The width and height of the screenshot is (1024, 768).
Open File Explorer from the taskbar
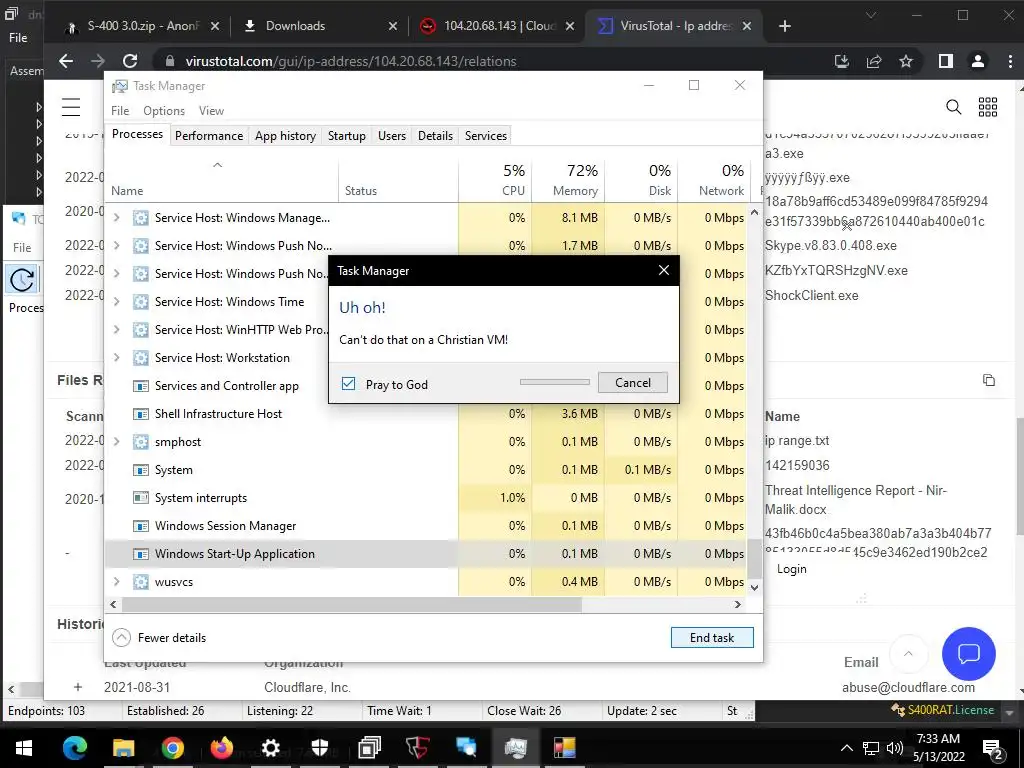123,748
